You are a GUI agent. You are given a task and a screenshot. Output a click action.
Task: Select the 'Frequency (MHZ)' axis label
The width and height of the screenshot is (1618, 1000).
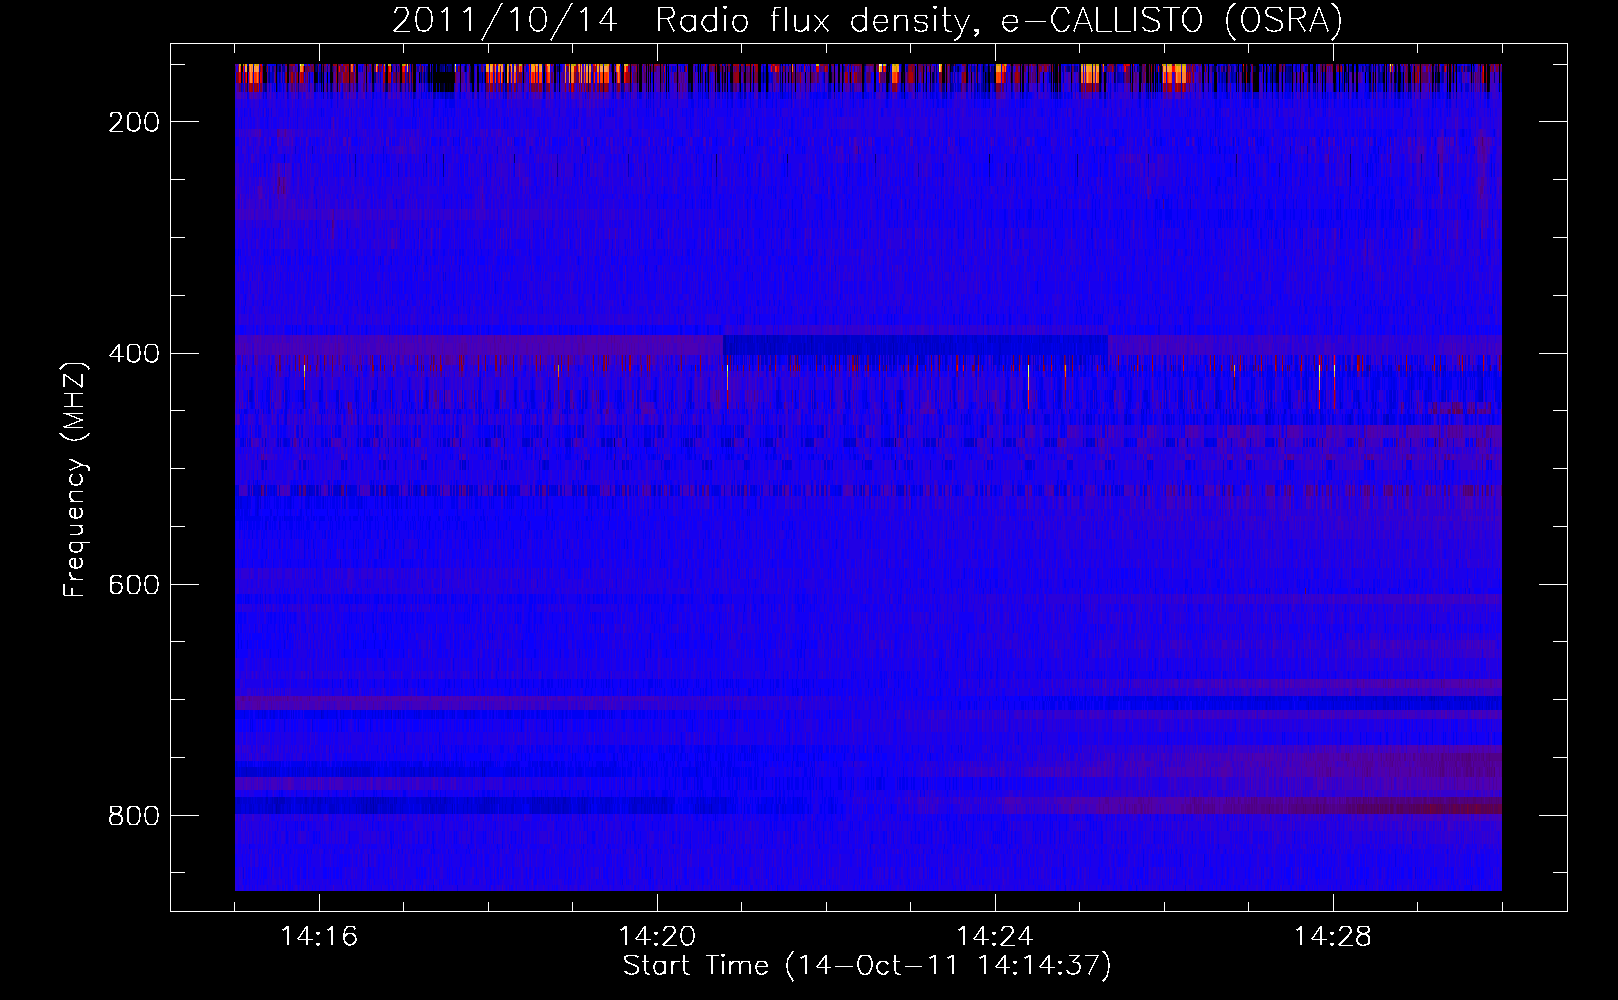pos(75,479)
